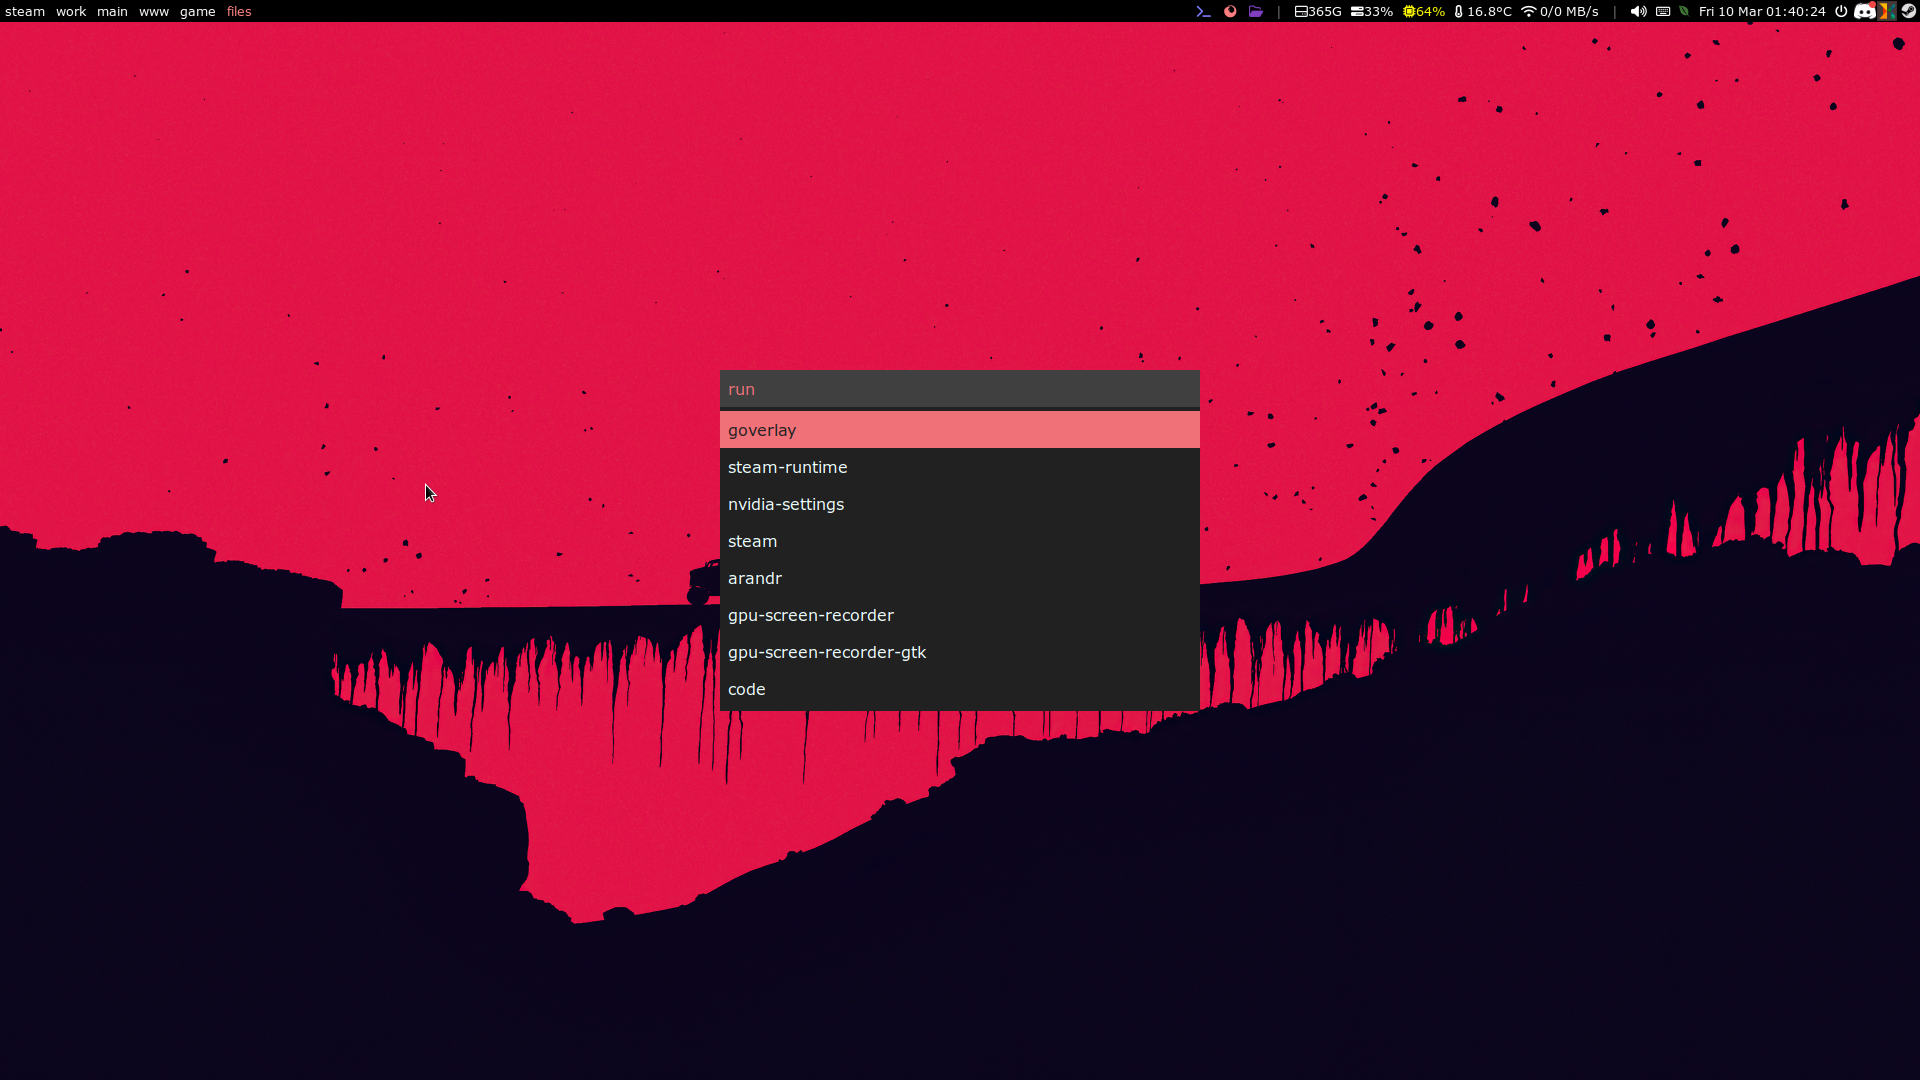1920x1080 pixels.
Task: Open the browser launcher icon in top bar
Action: click(x=1230, y=12)
